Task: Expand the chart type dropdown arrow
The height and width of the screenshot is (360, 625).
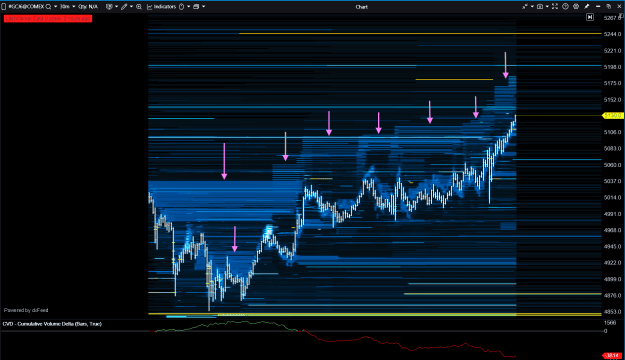Action: pos(116,6)
